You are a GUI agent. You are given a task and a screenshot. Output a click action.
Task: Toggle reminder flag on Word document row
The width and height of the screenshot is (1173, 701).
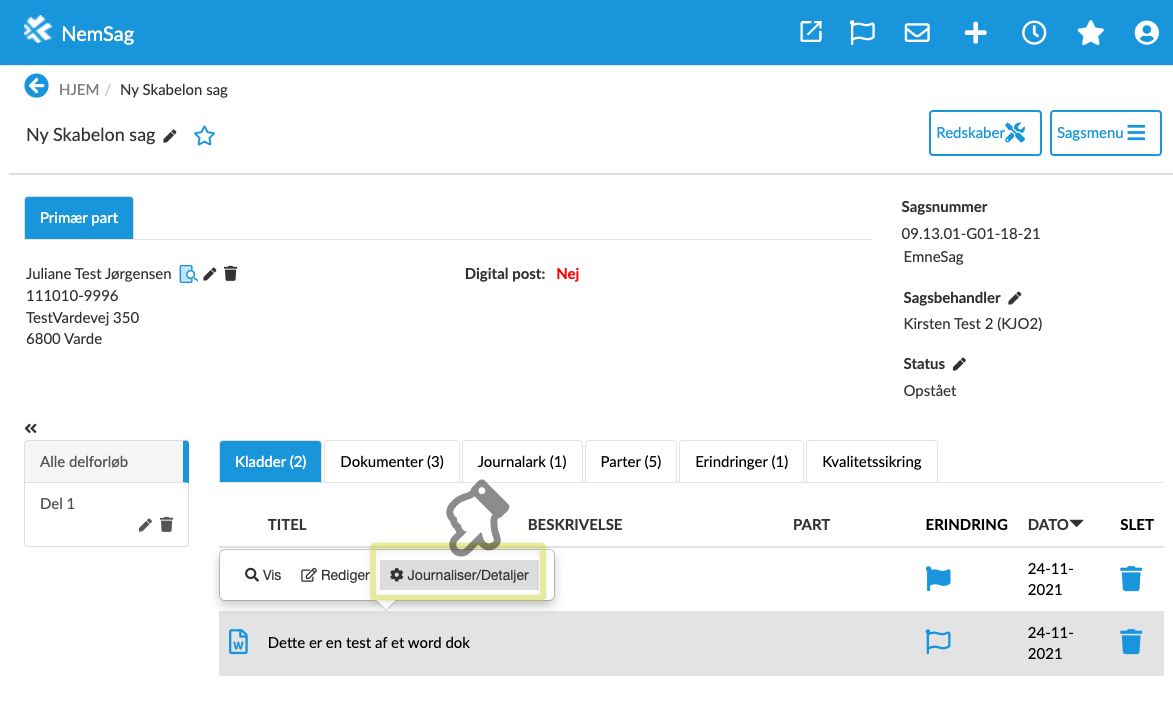[938, 642]
